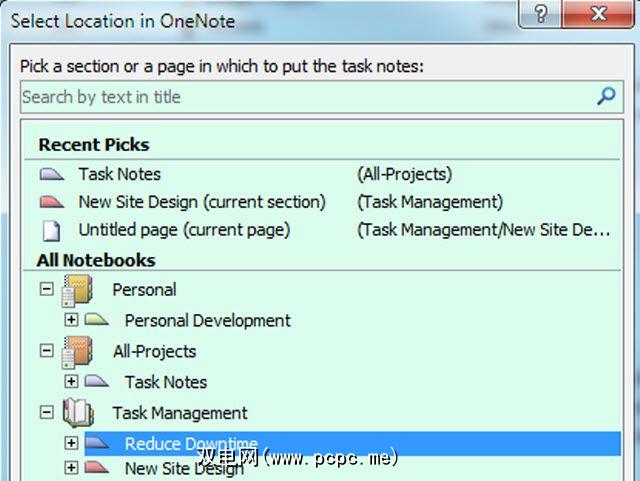Expand the Reduce Downtime section

(x=71, y=443)
